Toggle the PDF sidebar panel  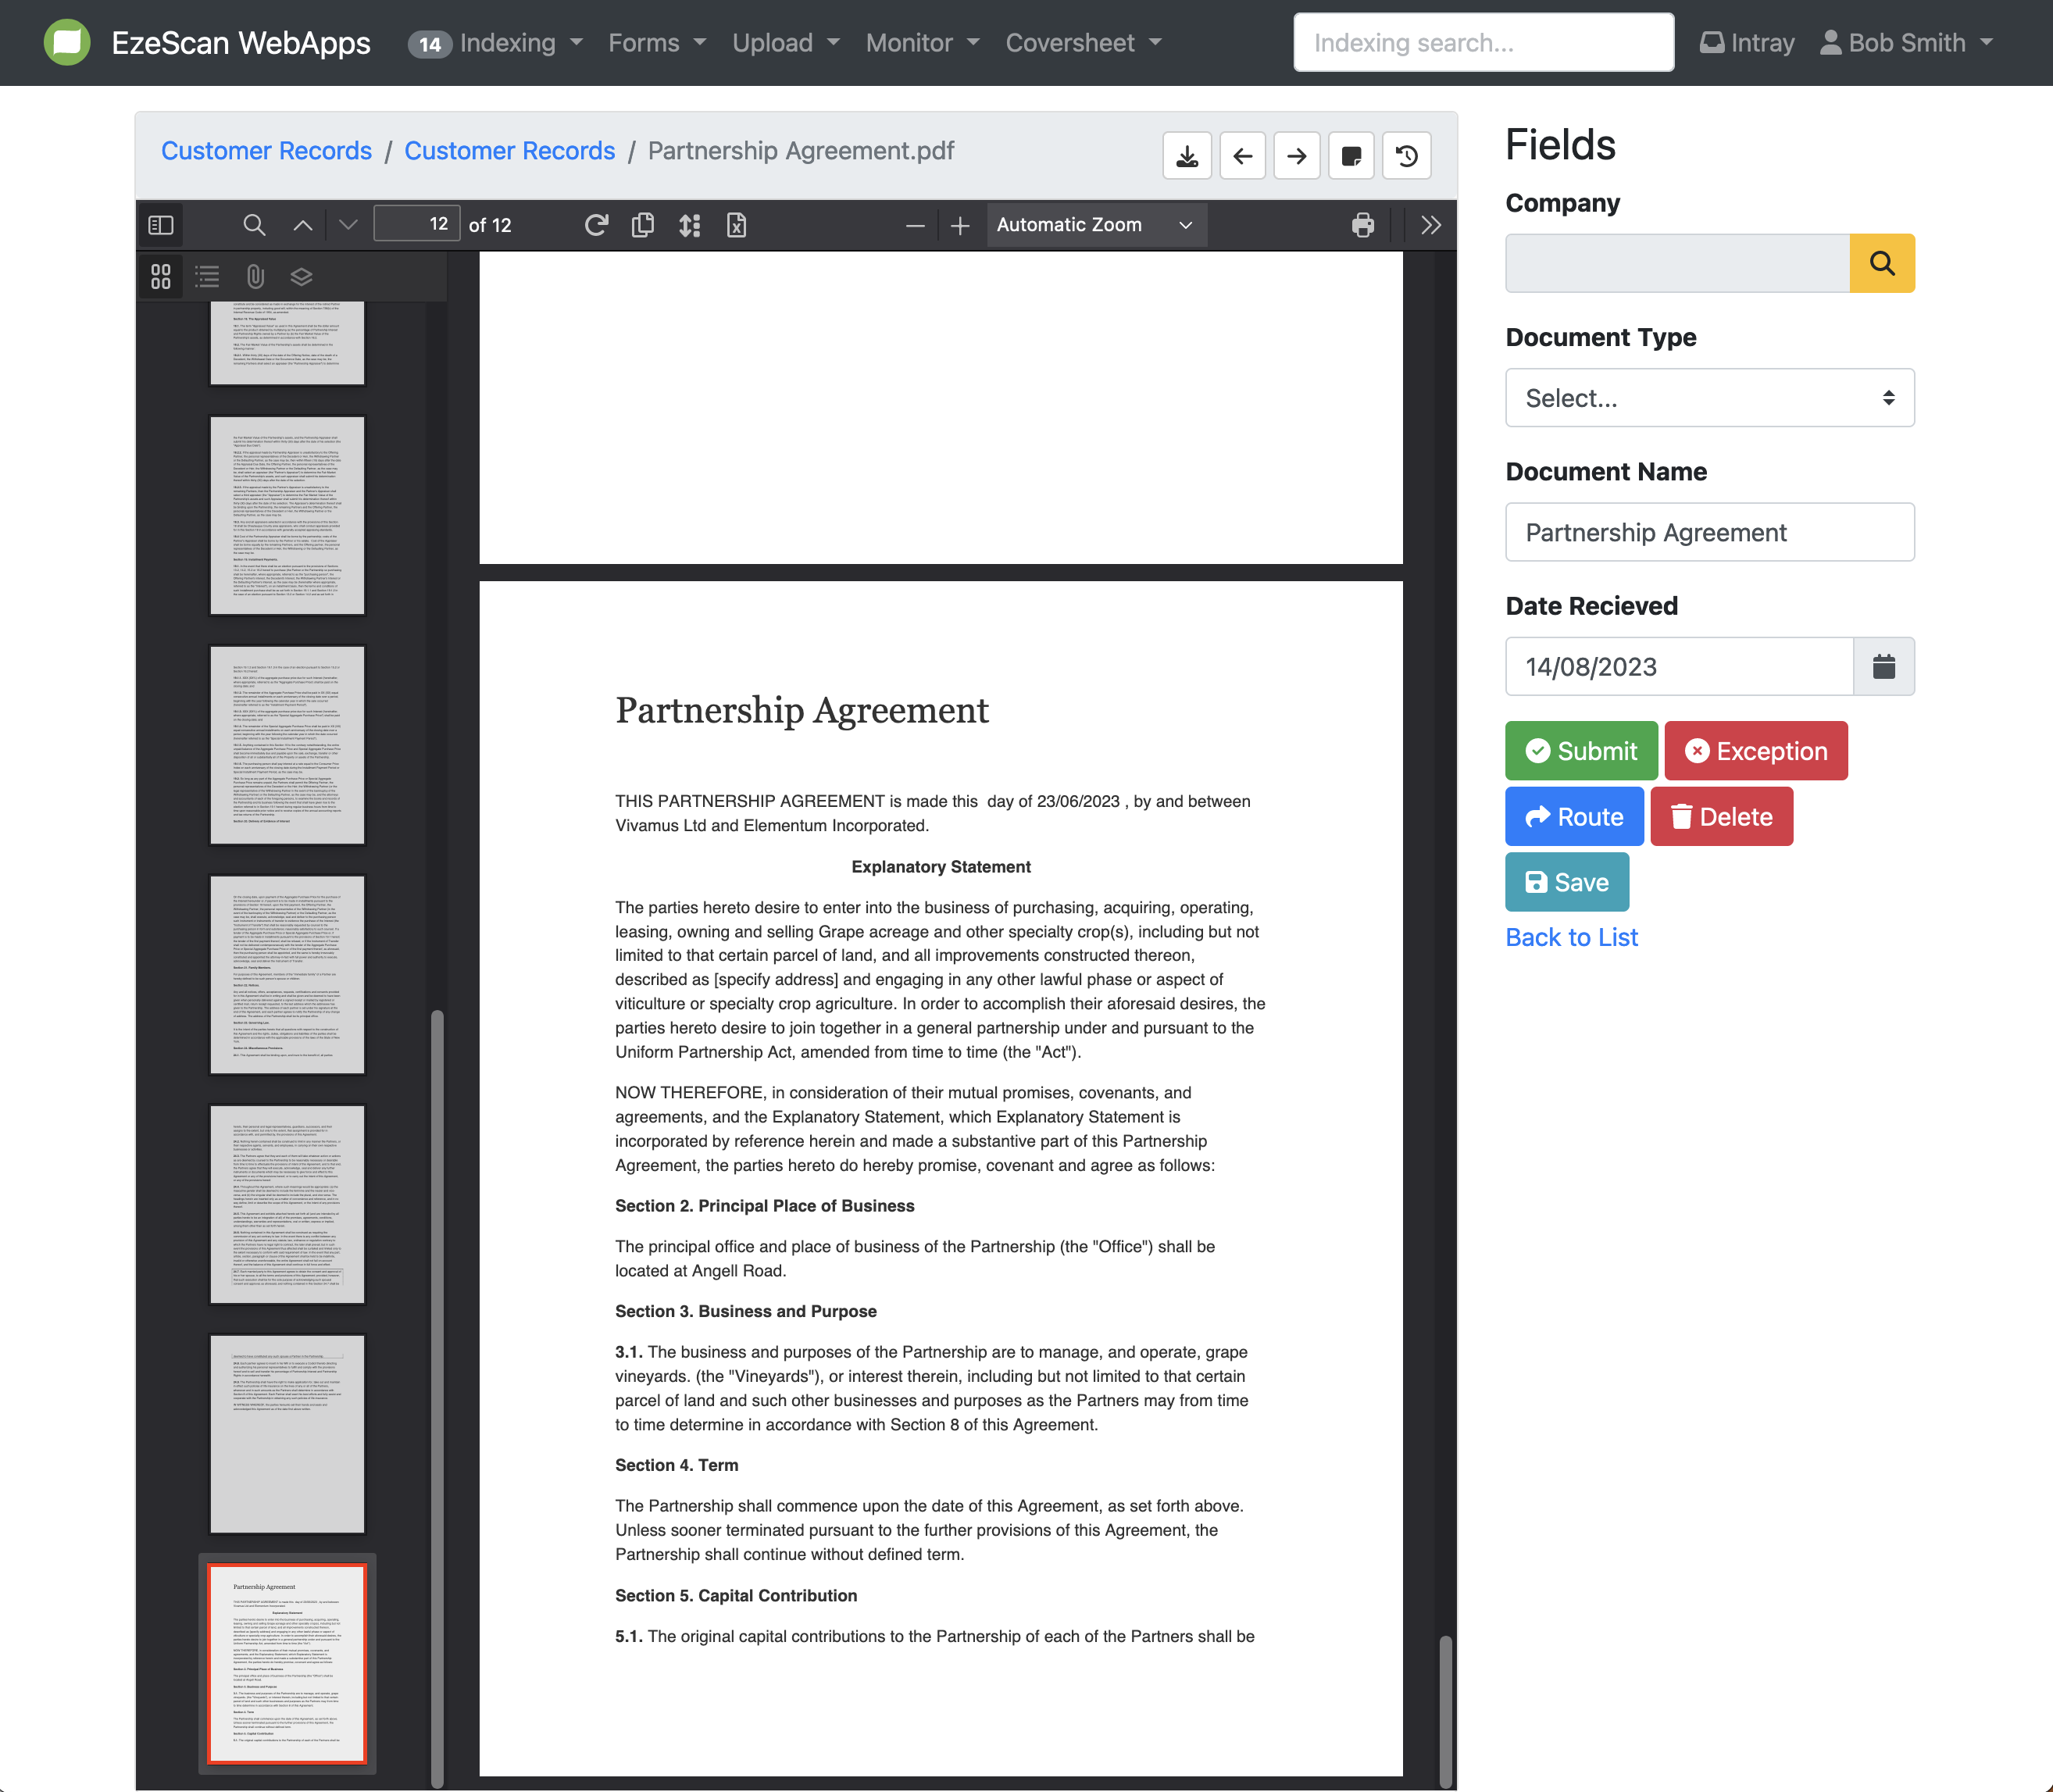click(x=161, y=225)
